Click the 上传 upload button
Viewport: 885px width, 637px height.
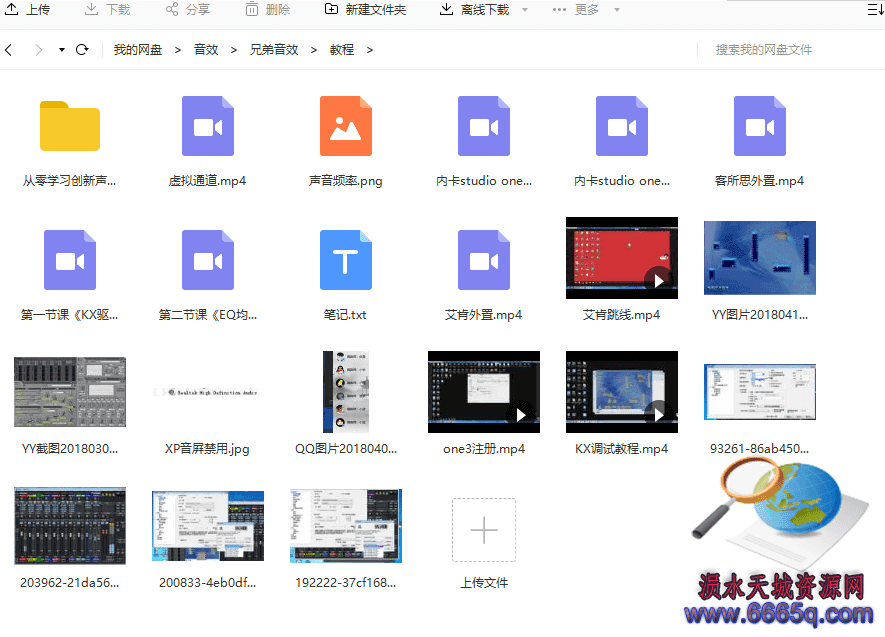click(x=27, y=10)
